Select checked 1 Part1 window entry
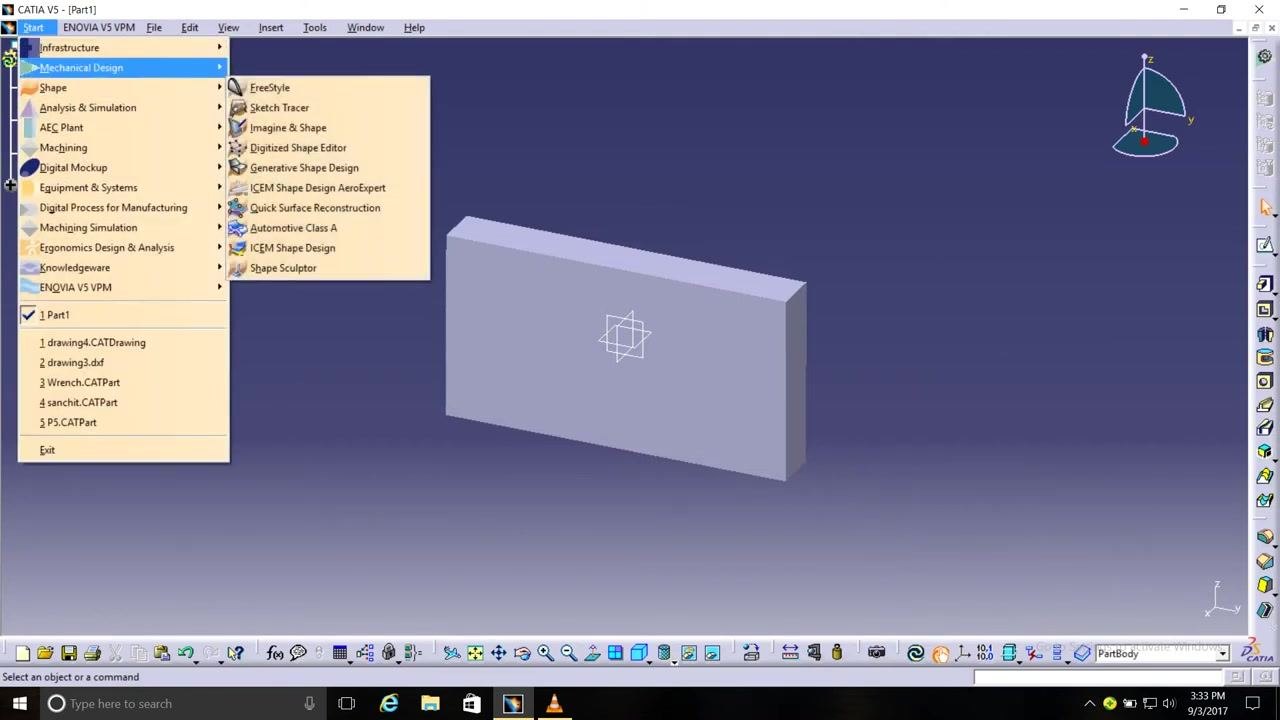The height and width of the screenshot is (720, 1280). [x=124, y=315]
